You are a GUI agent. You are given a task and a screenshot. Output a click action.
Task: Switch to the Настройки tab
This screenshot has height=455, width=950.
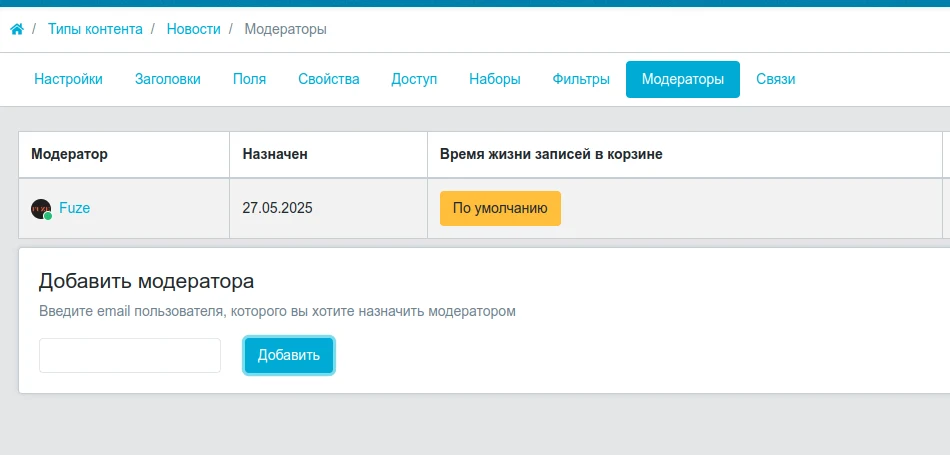point(68,79)
